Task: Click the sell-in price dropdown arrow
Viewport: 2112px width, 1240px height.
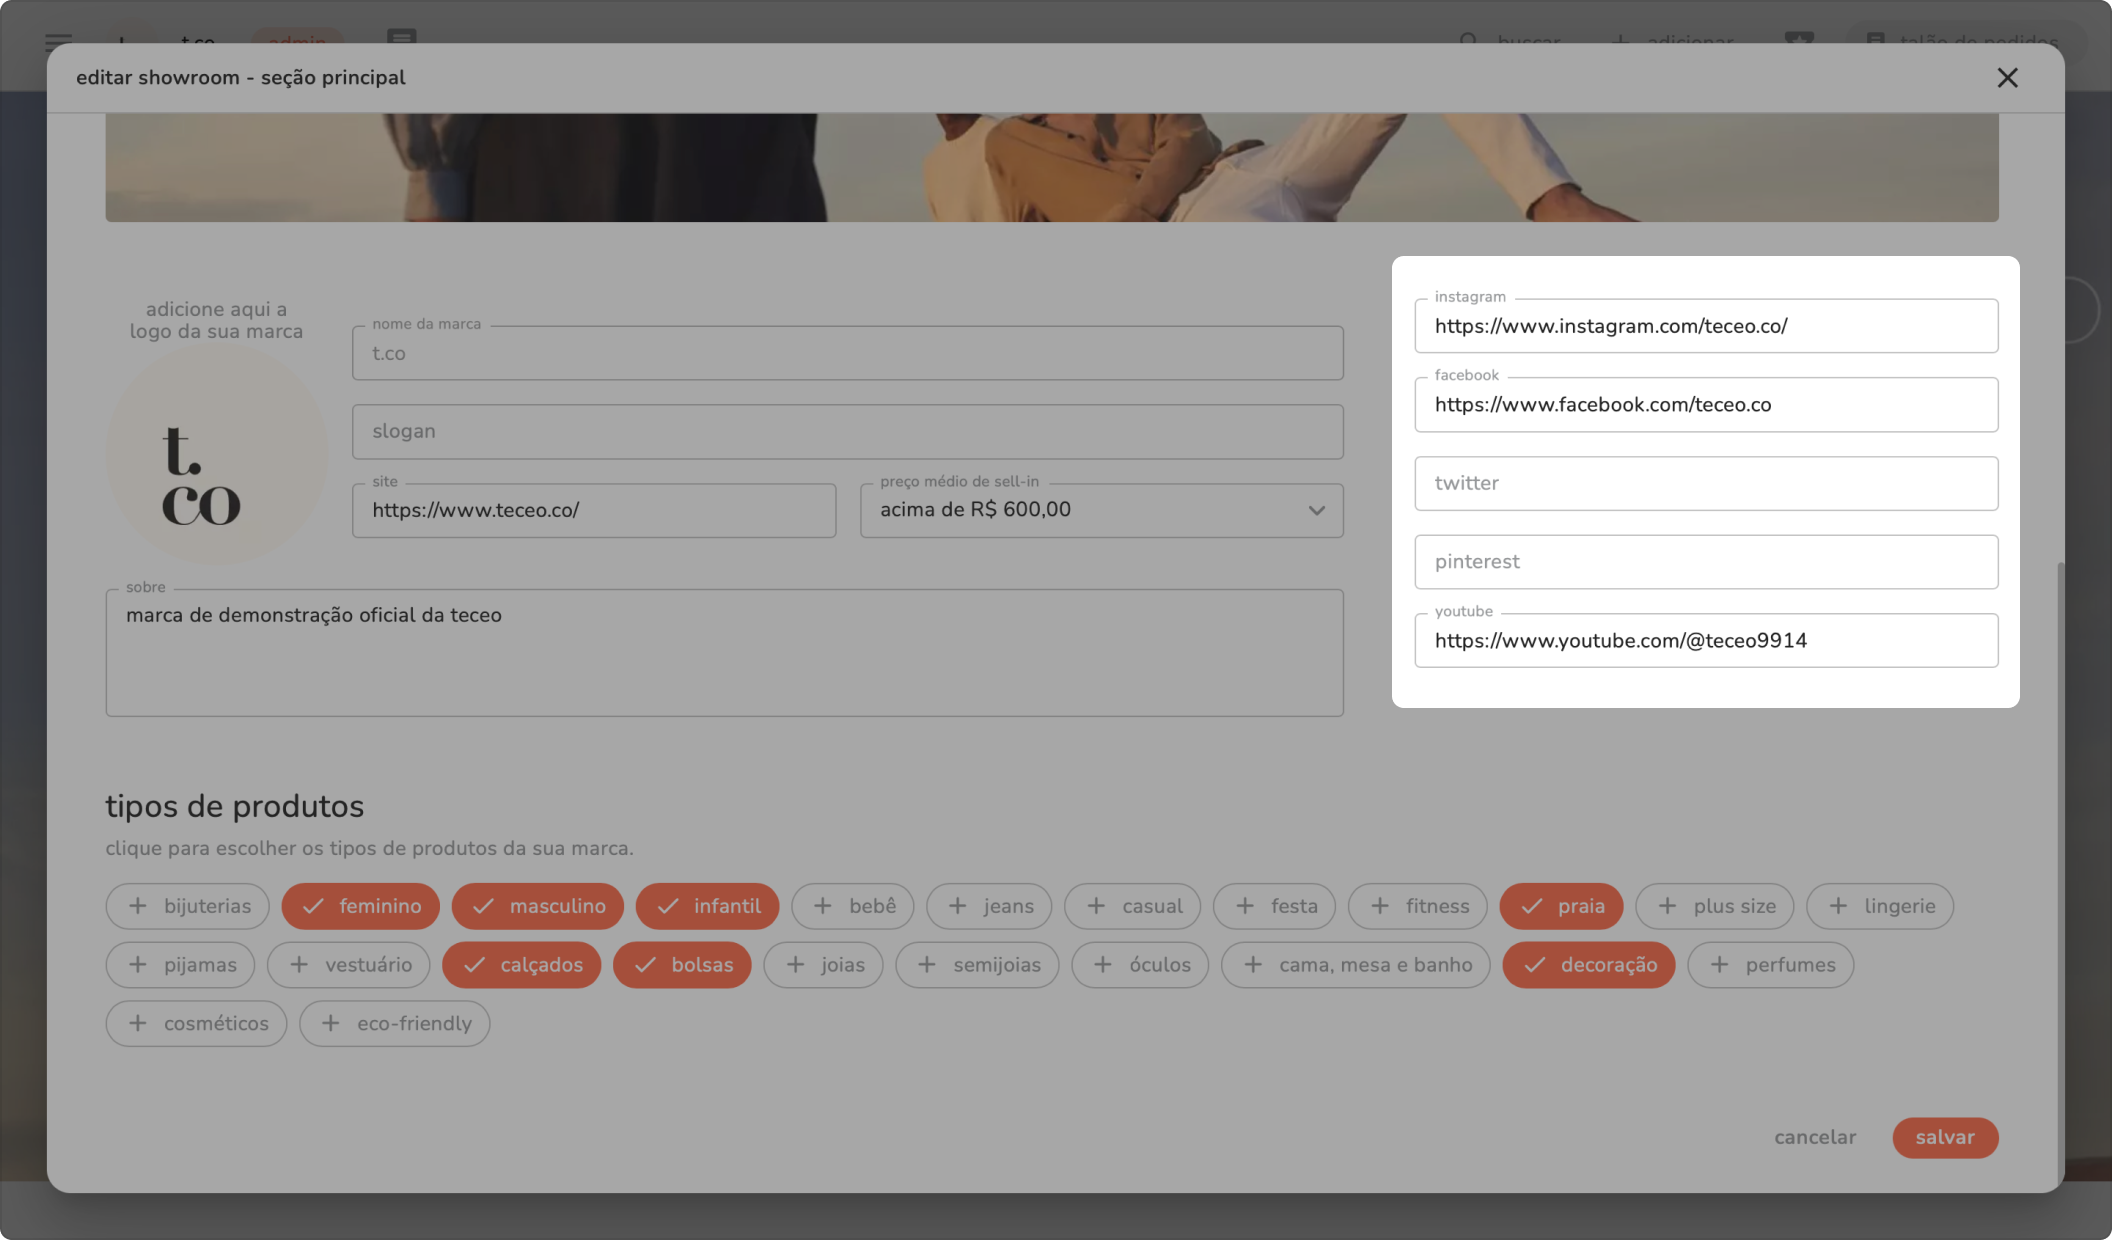Action: pyautogui.click(x=1316, y=510)
